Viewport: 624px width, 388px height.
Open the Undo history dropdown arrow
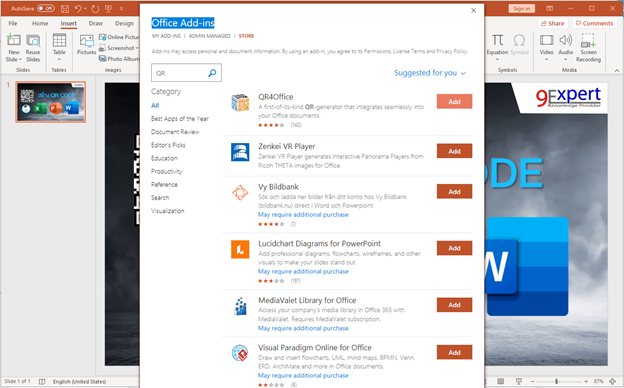(x=85, y=8)
